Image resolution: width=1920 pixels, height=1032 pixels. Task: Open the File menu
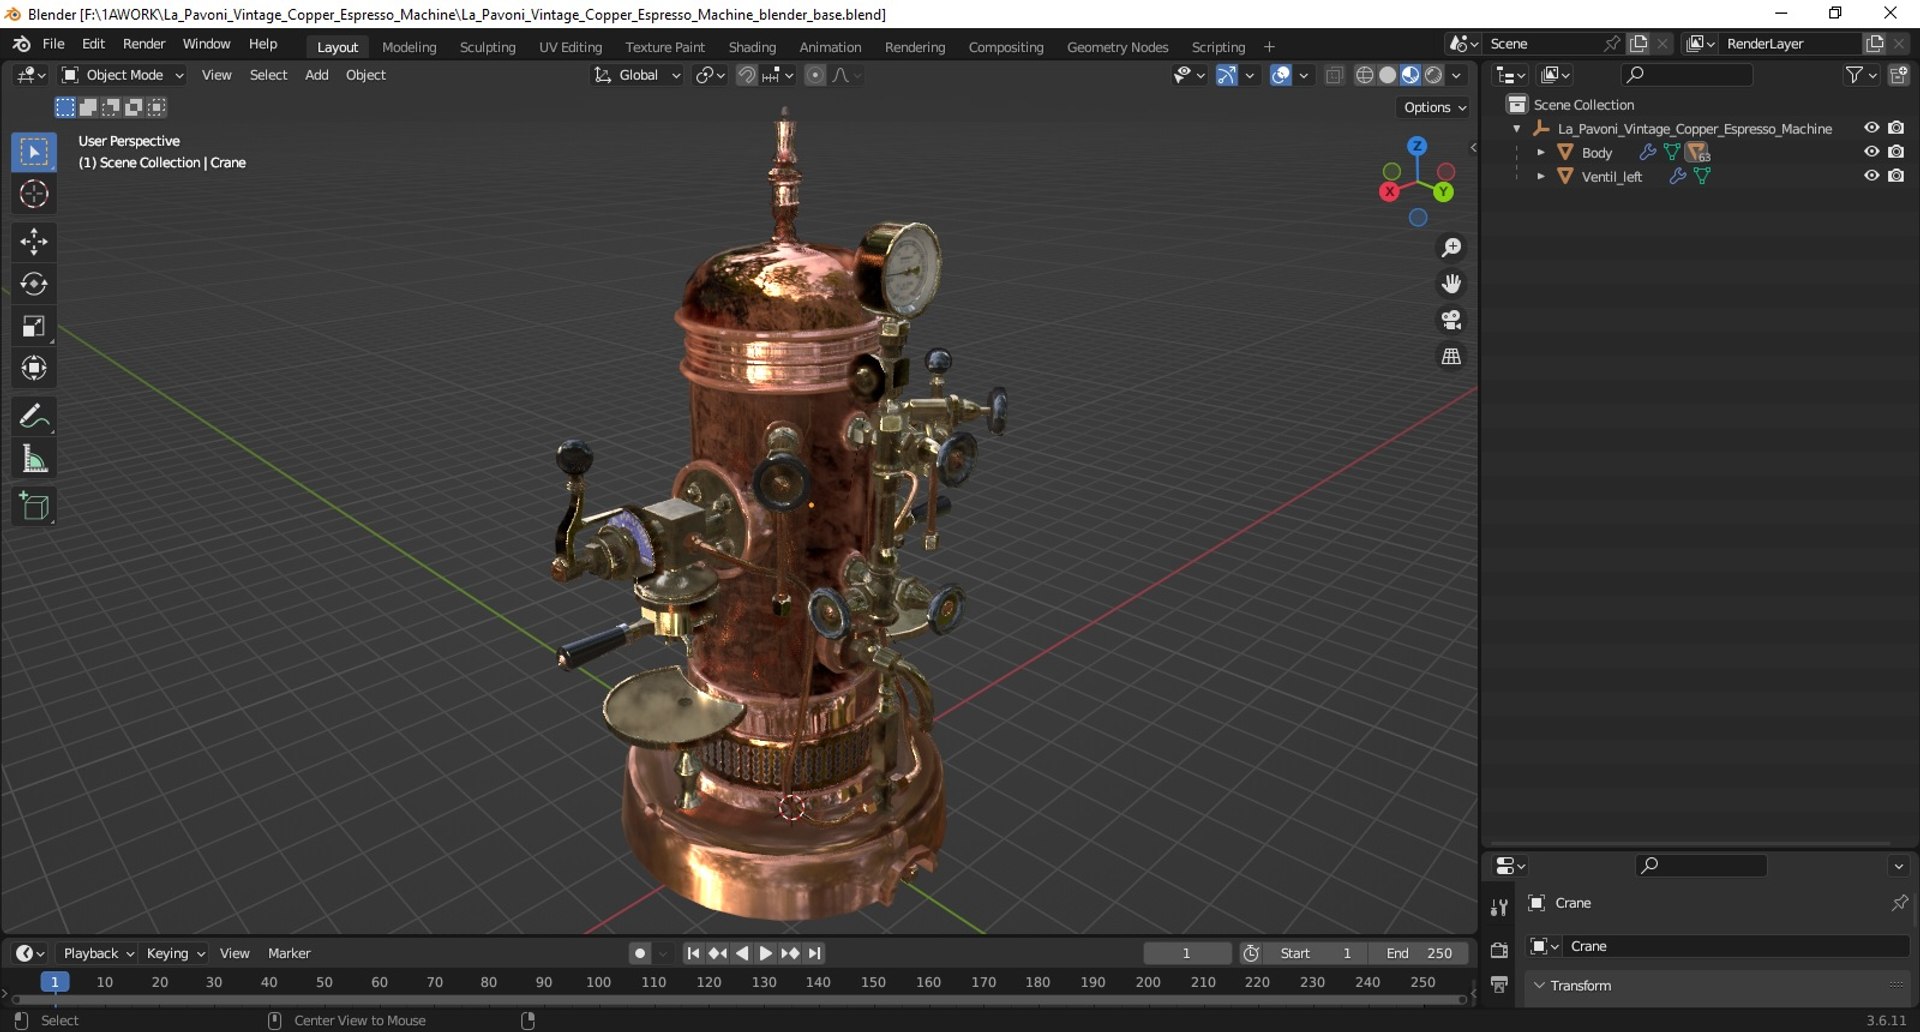point(53,44)
